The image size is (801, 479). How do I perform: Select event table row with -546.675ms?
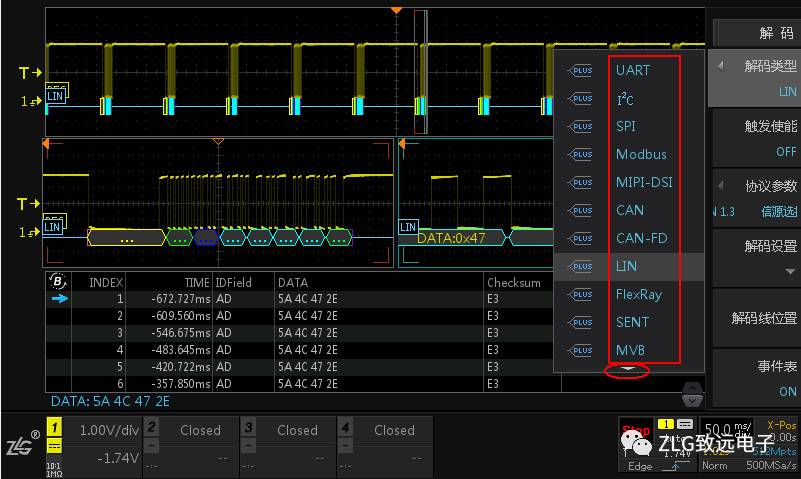302,333
